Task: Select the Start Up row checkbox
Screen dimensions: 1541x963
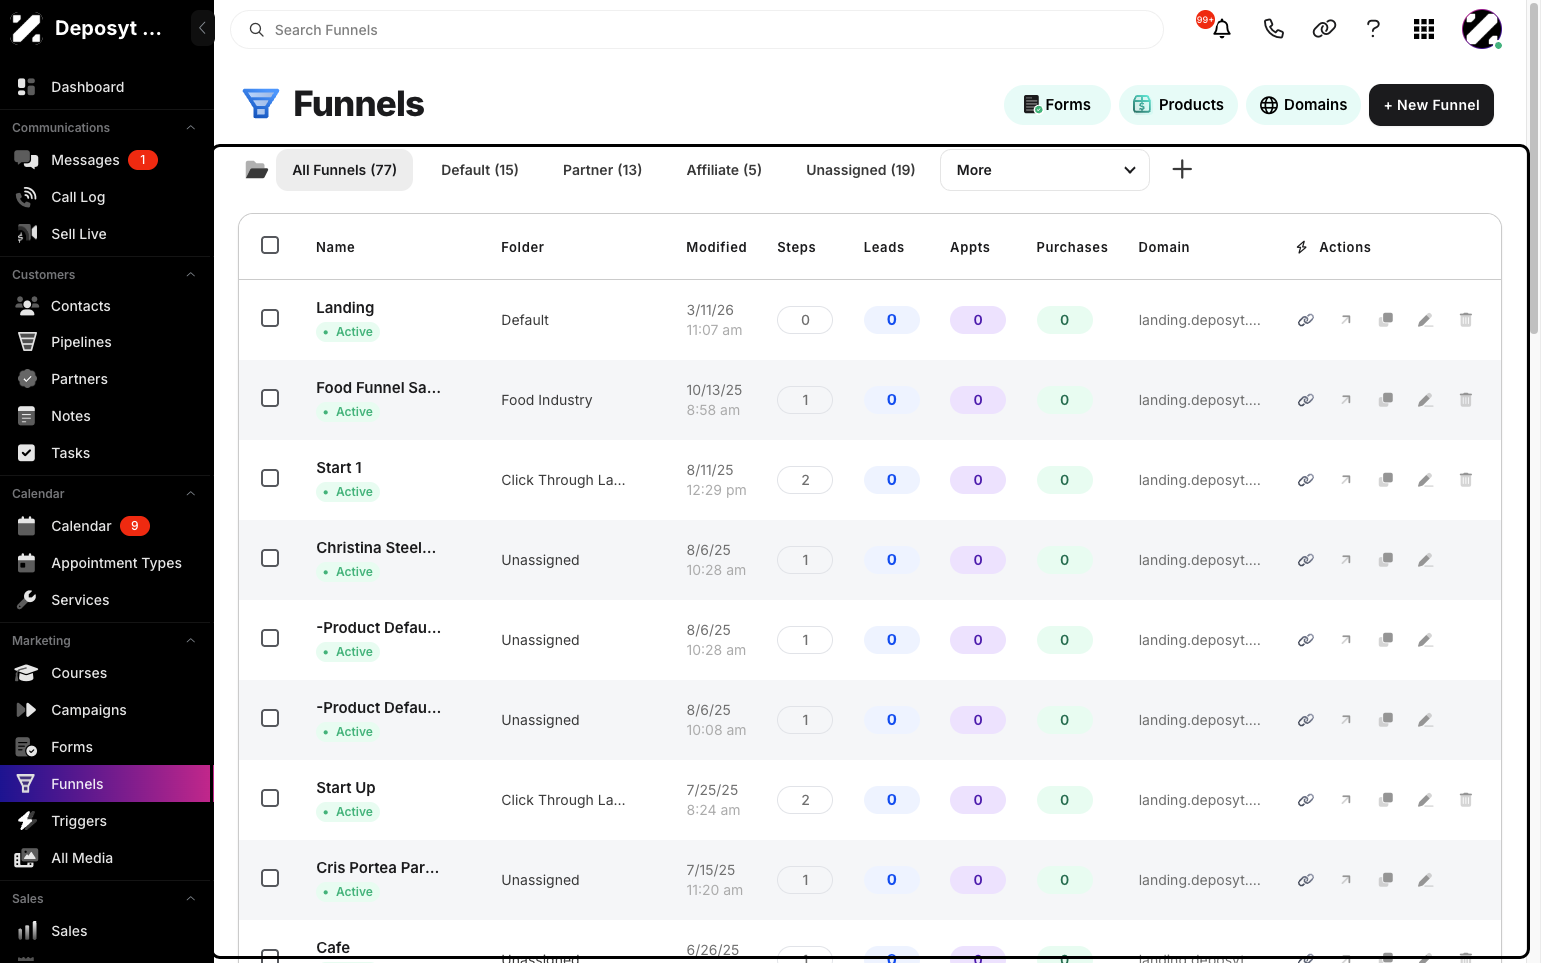Action: [x=270, y=798]
